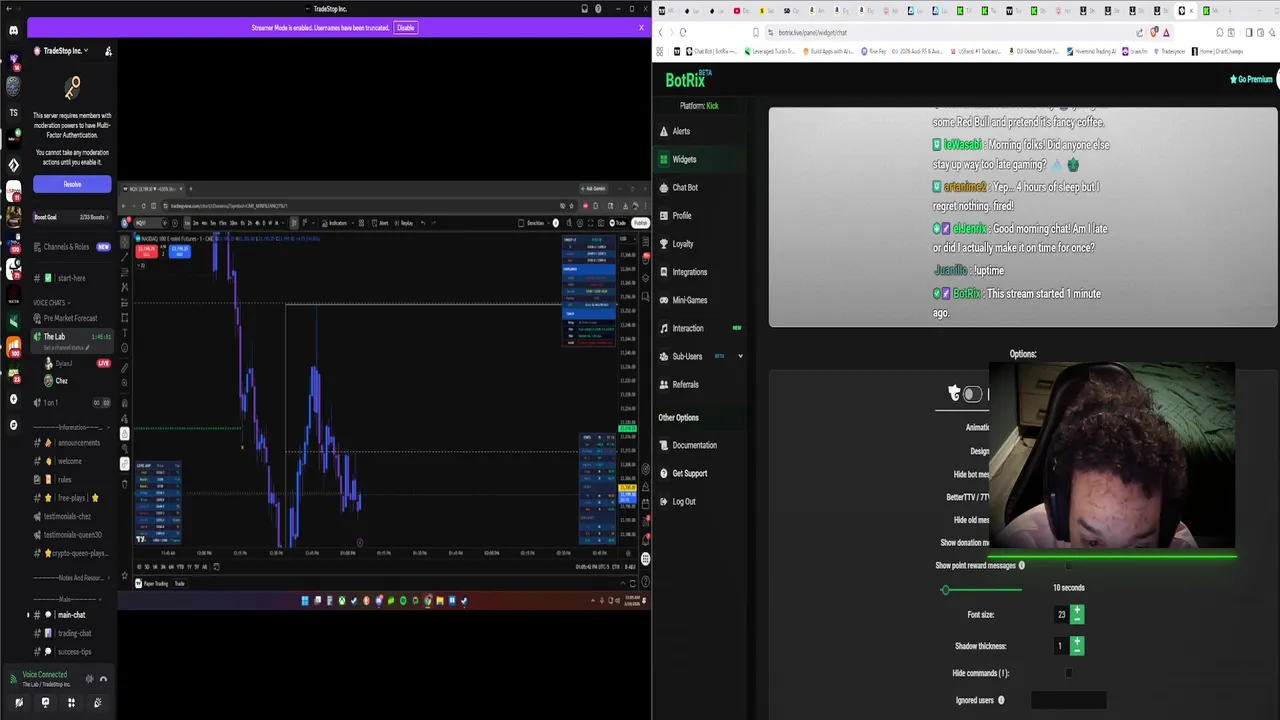The height and width of the screenshot is (720, 1280).
Task: Expand Sub-Users submenu chevron
Action: pos(740,356)
